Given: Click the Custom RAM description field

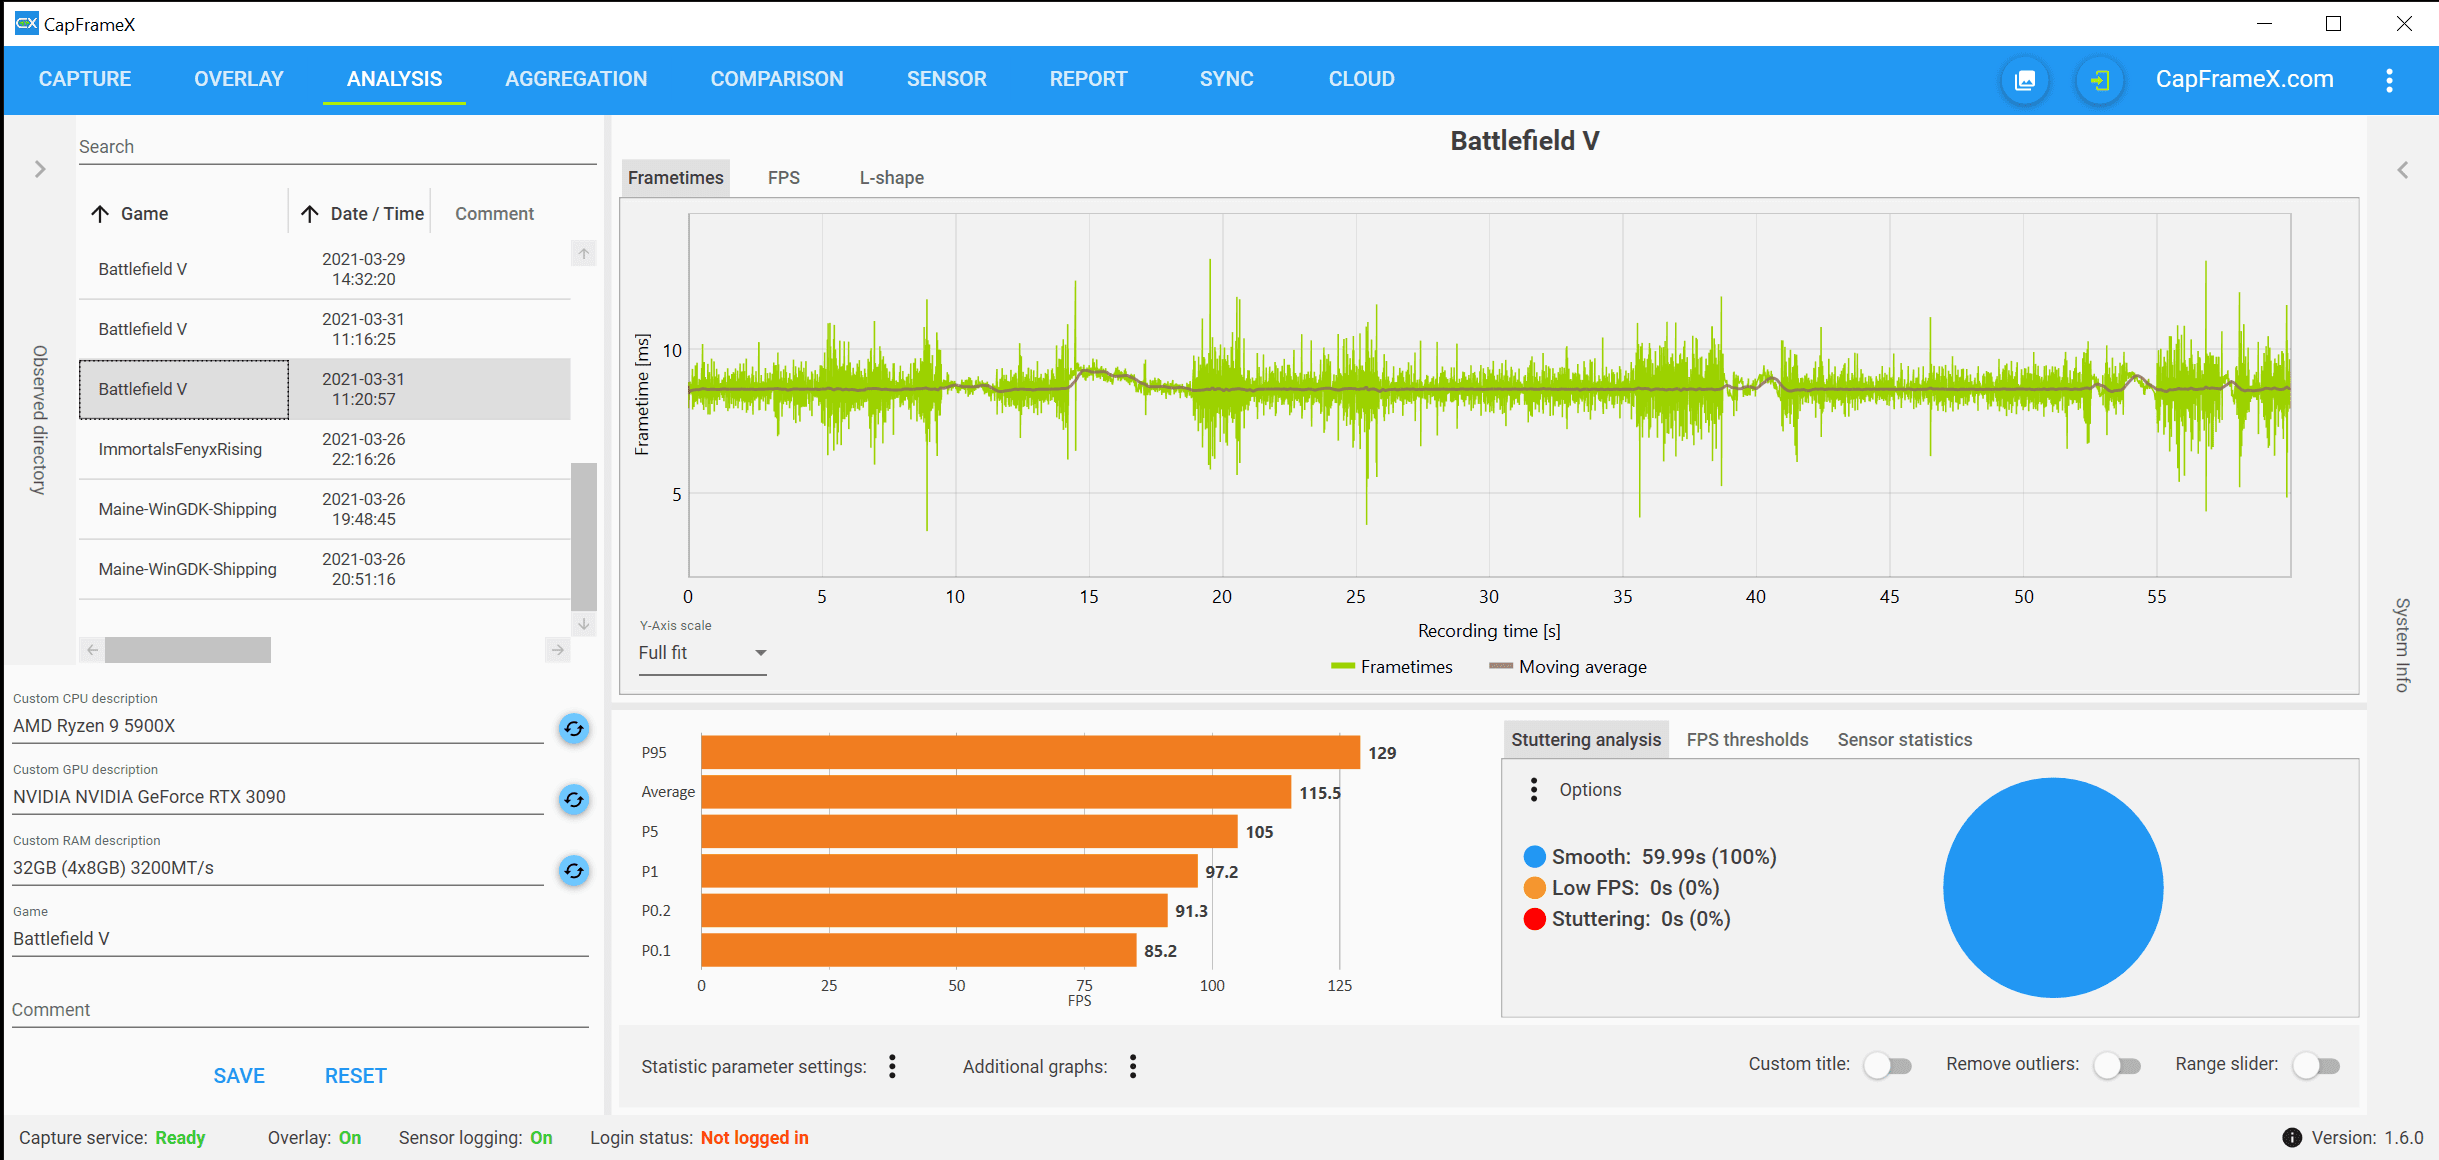Looking at the screenshot, I should pos(278,868).
